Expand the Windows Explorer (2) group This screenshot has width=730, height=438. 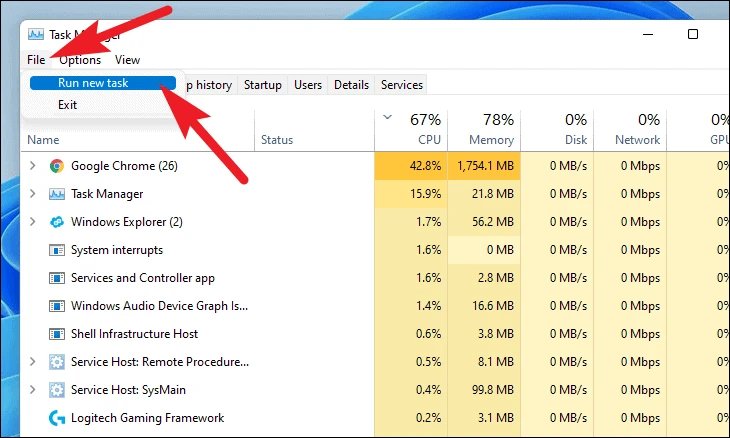[x=32, y=222]
